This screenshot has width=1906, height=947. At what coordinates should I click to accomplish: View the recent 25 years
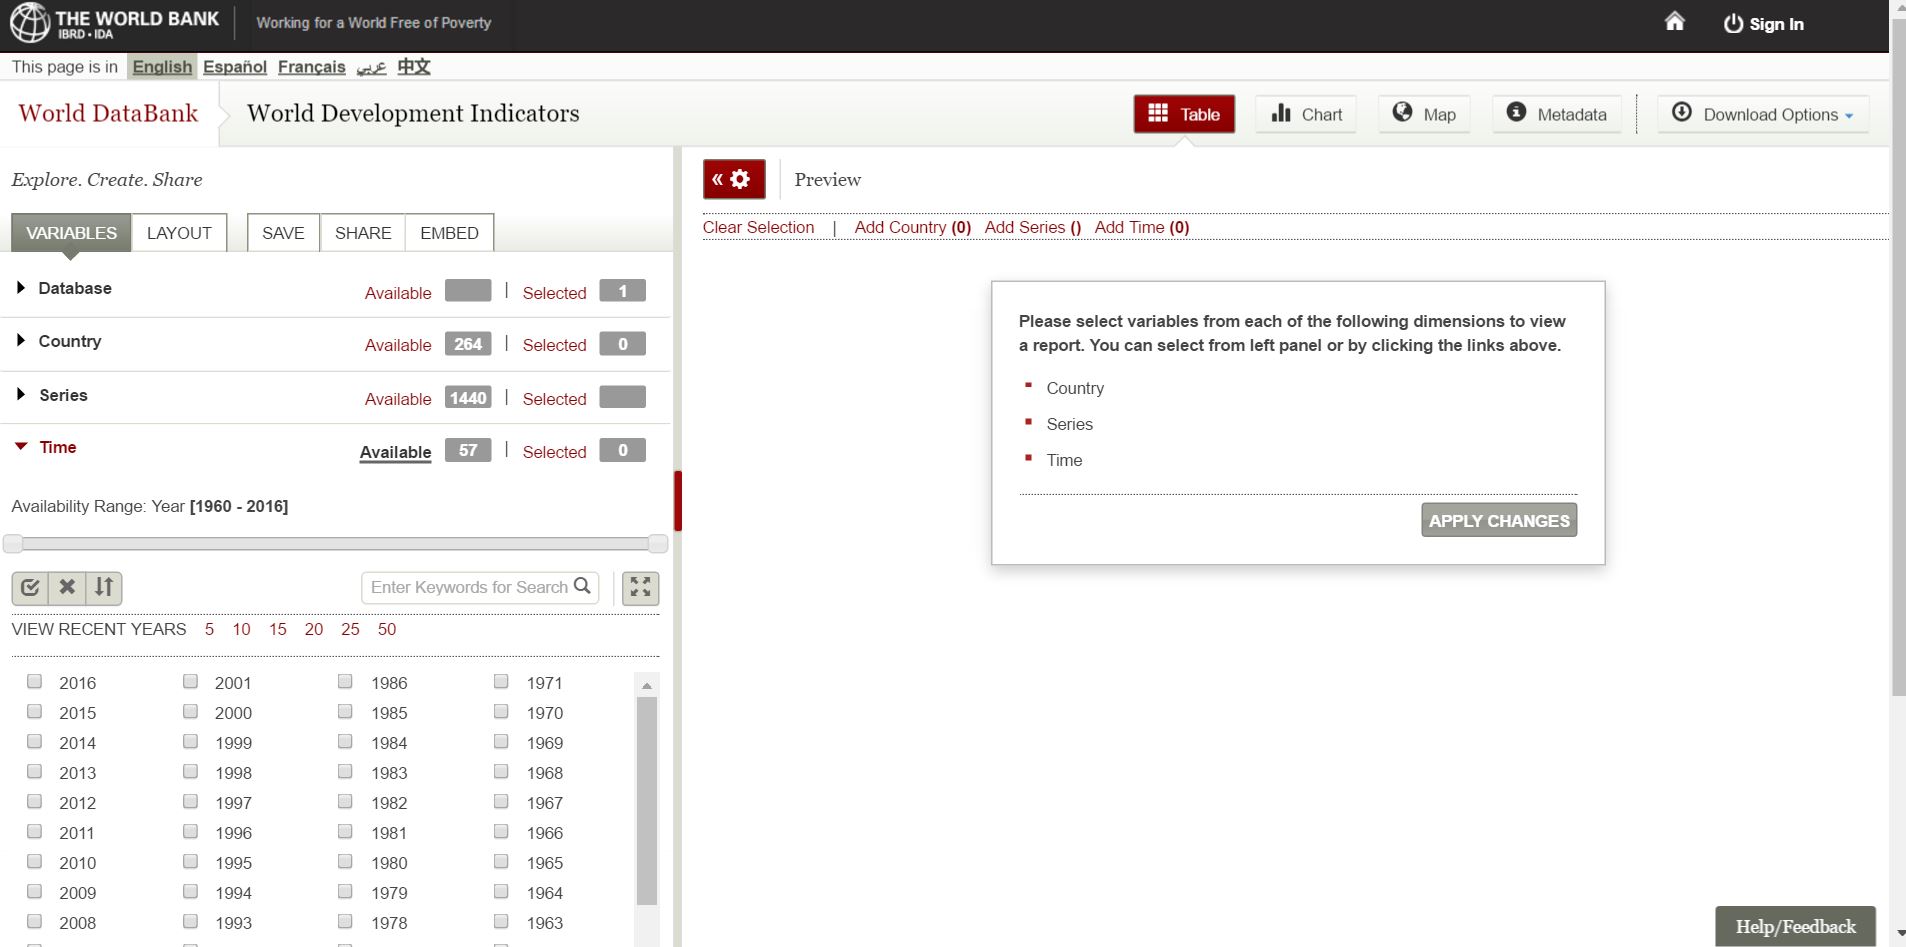[350, 629]
